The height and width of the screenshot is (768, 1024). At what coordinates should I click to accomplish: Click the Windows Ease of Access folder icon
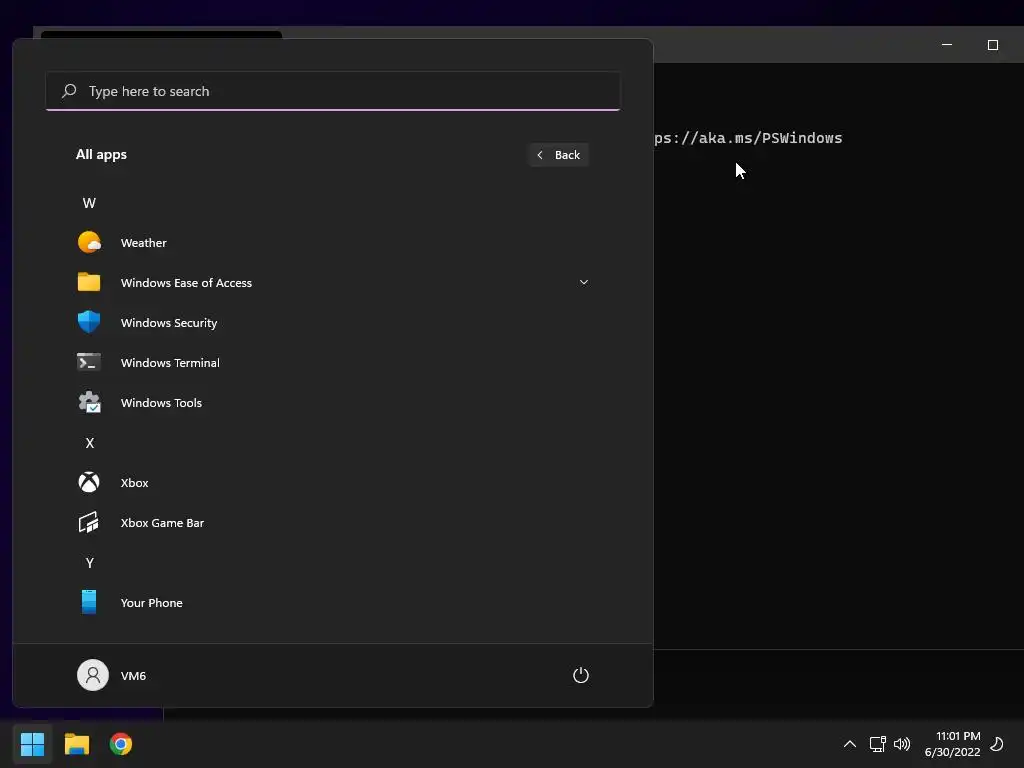89,282
